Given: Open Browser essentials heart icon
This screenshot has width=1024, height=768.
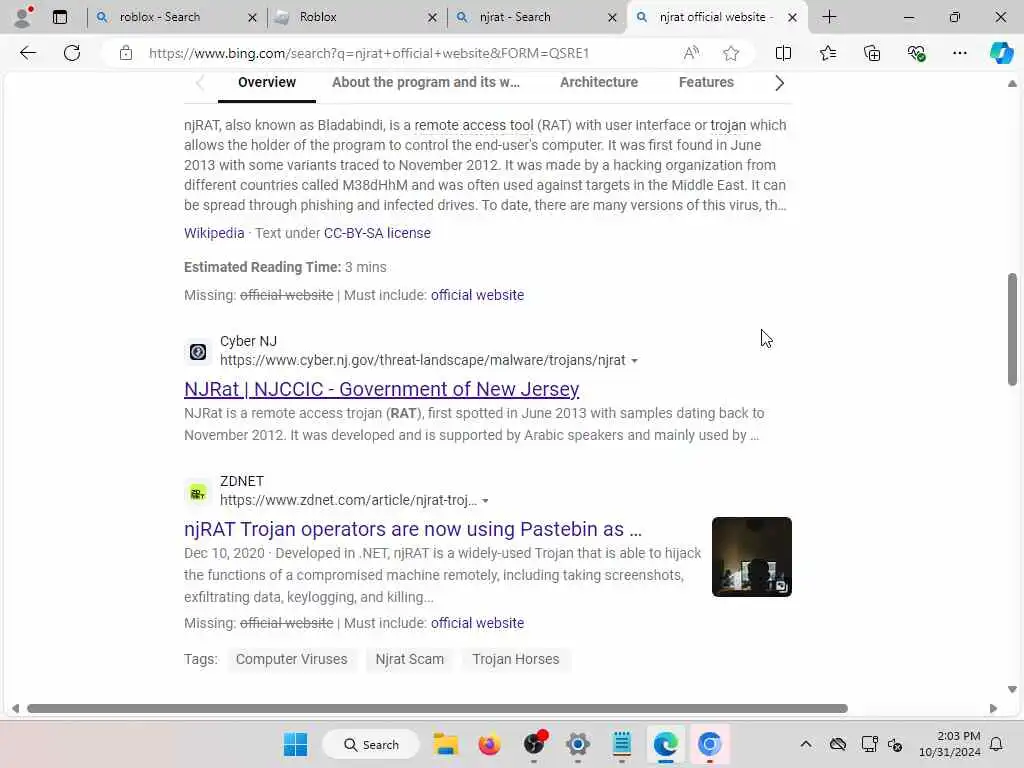Looking at the screenshot, I should click(916, 53).
